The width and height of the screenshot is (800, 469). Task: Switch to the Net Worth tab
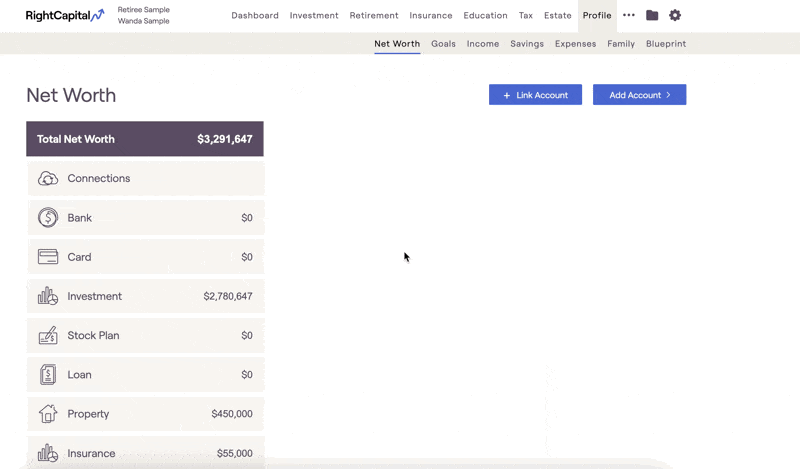click(397, 44)
